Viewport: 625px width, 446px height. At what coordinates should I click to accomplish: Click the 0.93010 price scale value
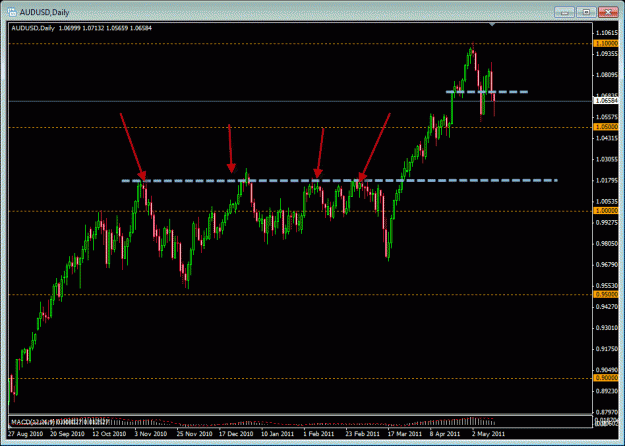[x=607, y=328]
